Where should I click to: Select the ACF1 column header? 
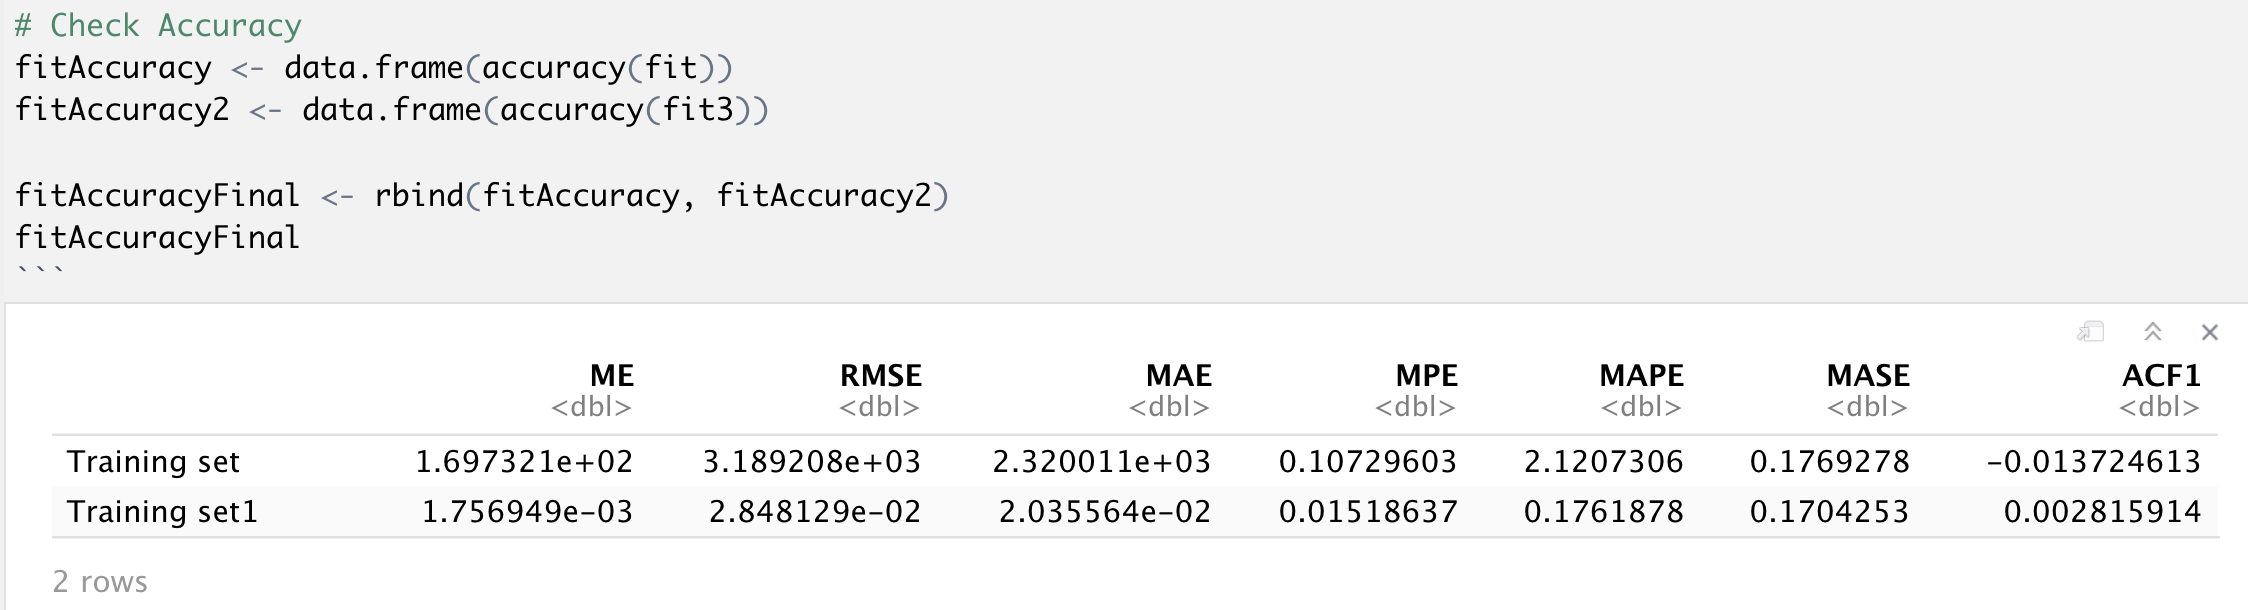2161,376
